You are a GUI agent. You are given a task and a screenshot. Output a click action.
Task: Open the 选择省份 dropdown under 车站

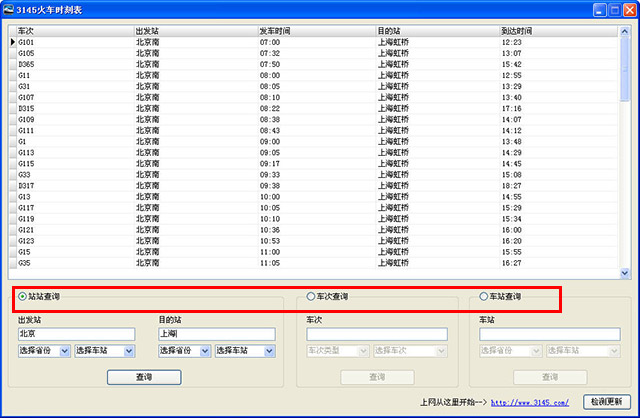[511, 351]
